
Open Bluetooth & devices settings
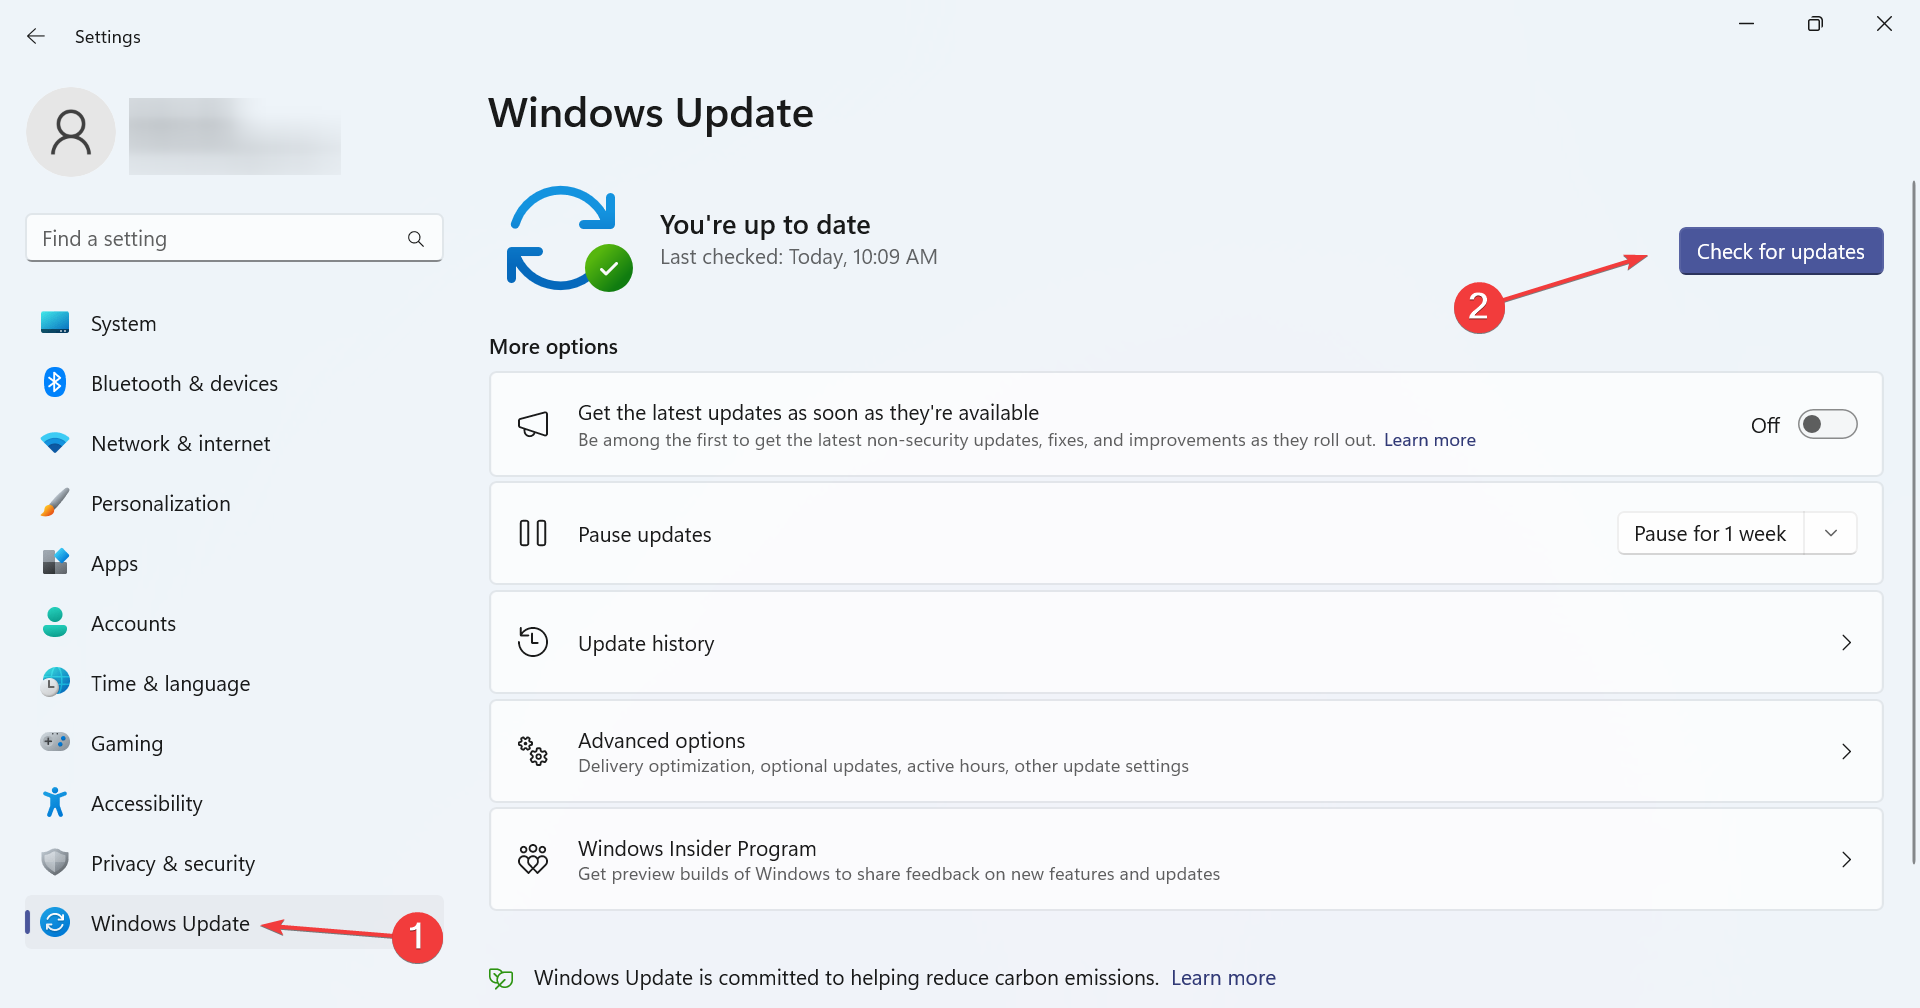pos(234,383)
